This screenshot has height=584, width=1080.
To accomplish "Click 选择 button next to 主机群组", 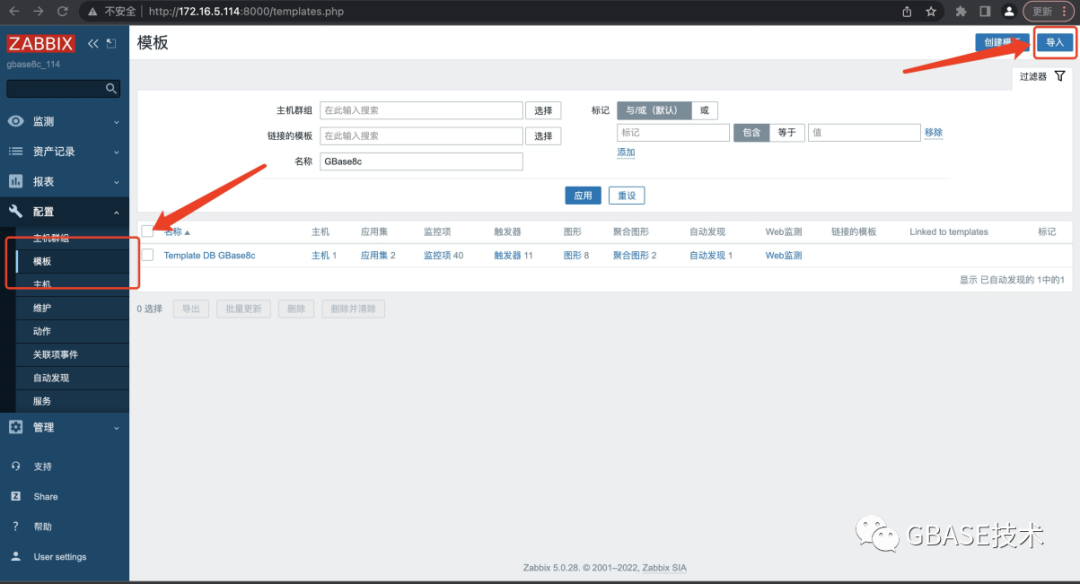I will tap(543, 110).
